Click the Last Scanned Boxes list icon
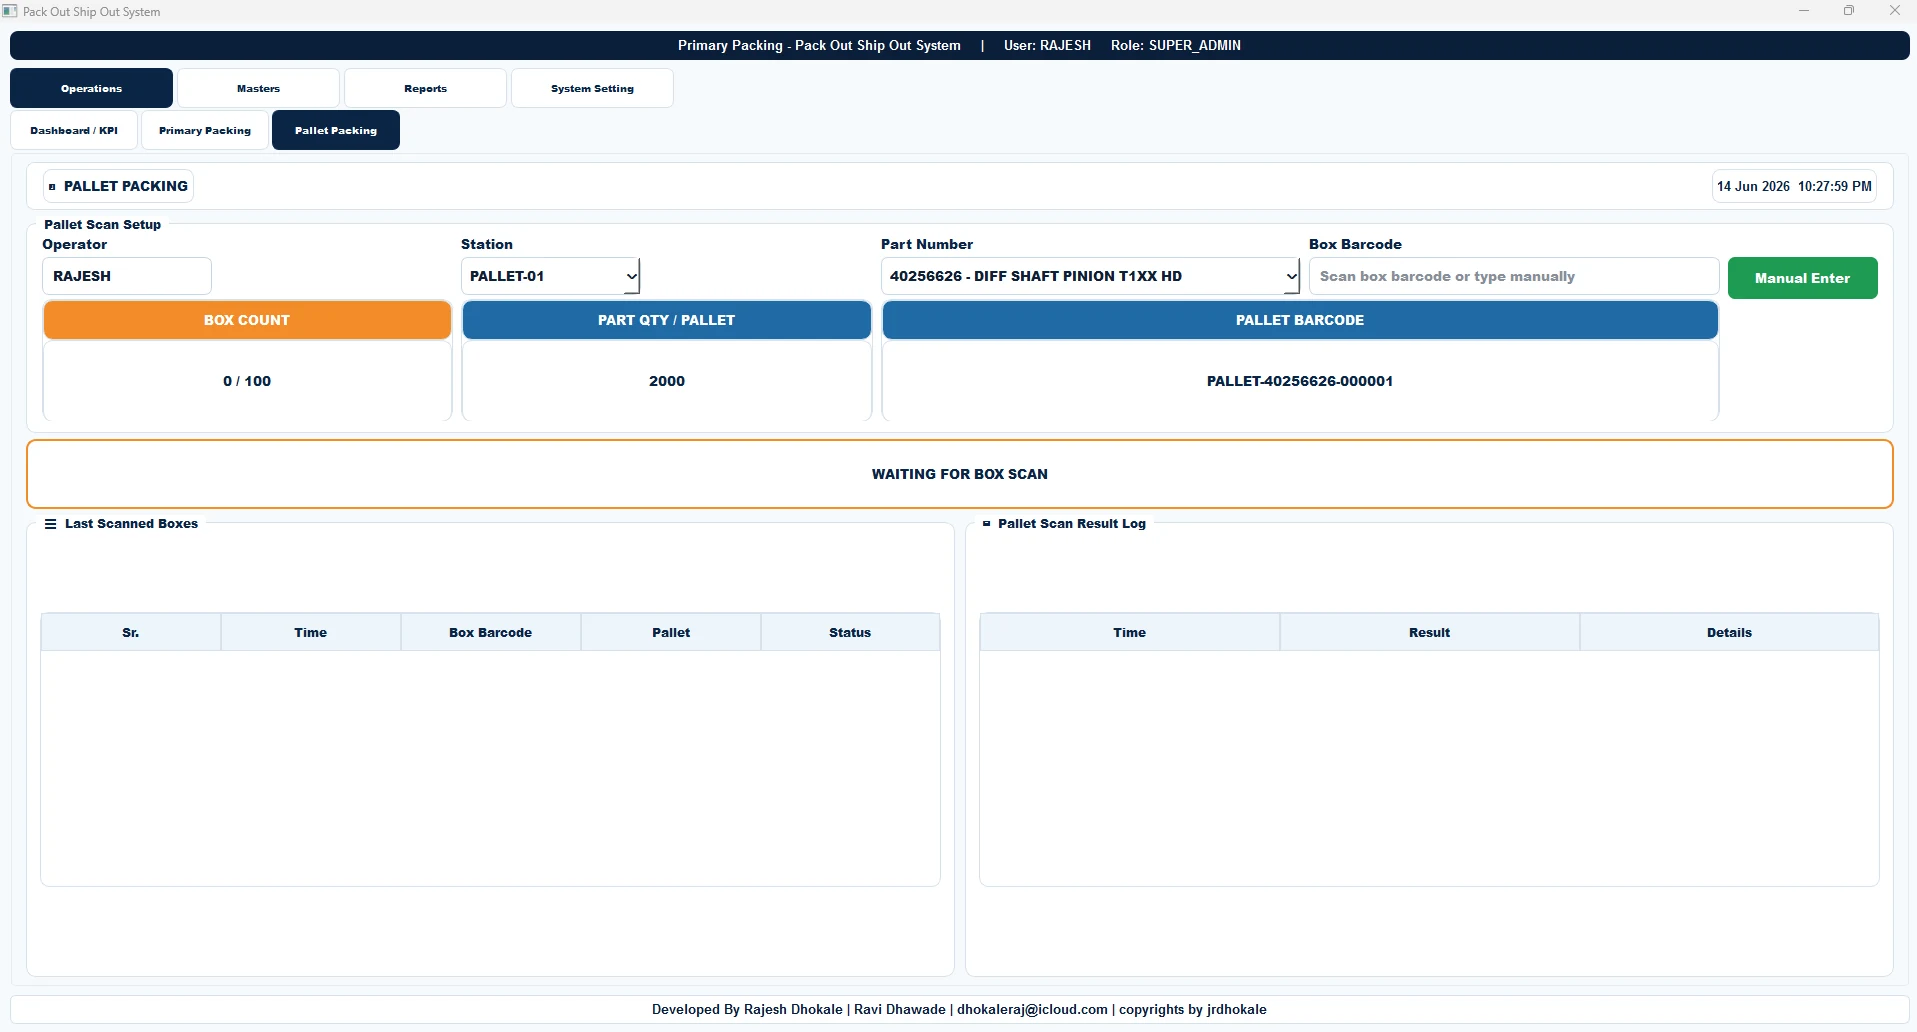This screenshot has height=1032, width=1917. click(x=51, y=524)
